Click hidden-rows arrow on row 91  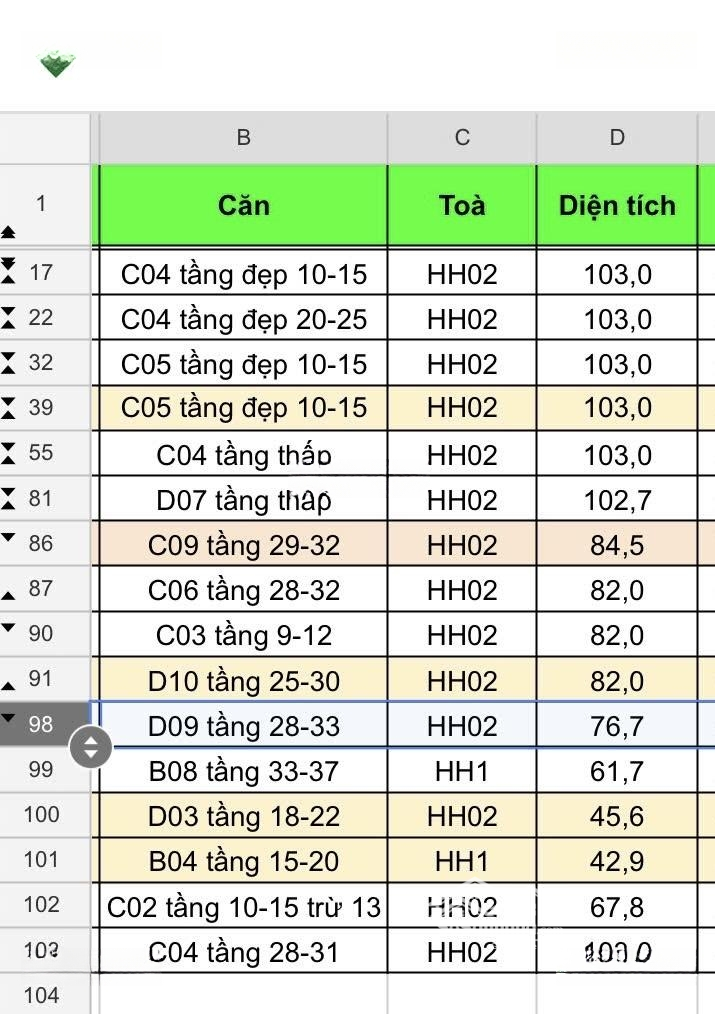9,685
